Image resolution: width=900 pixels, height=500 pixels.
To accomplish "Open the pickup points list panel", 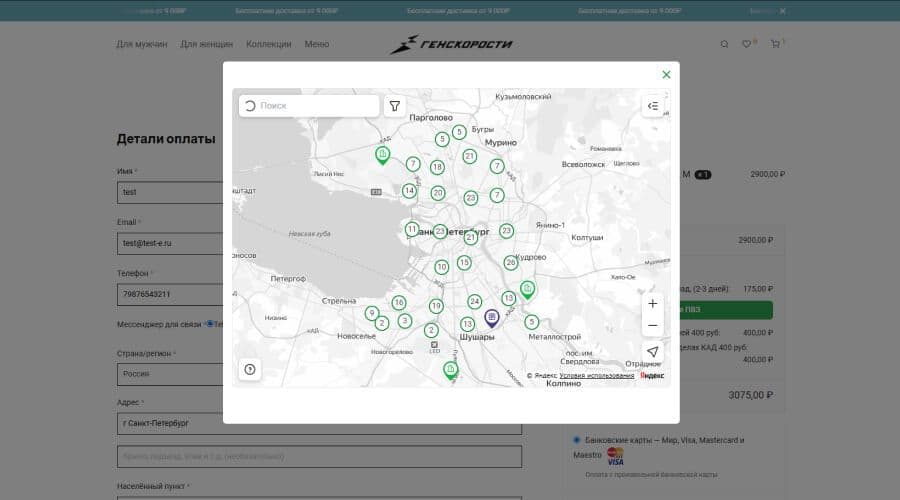I will click(653, 106).
